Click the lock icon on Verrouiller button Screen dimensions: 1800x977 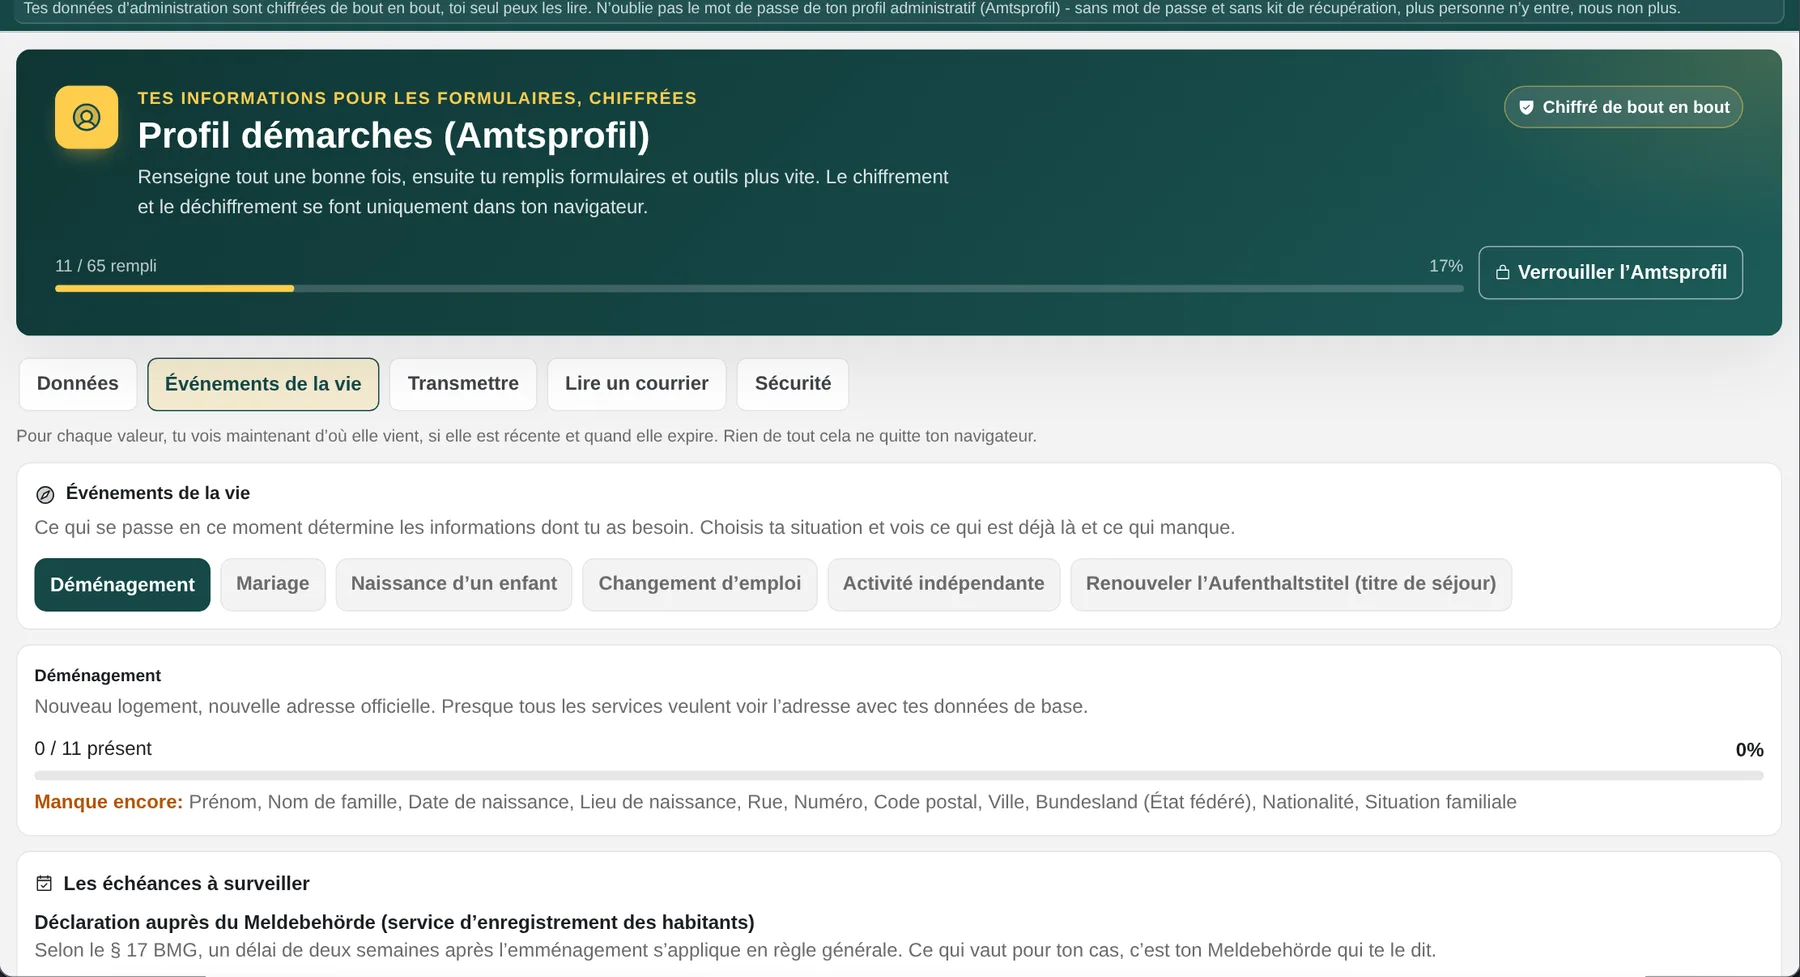(x=1502, y=273)
